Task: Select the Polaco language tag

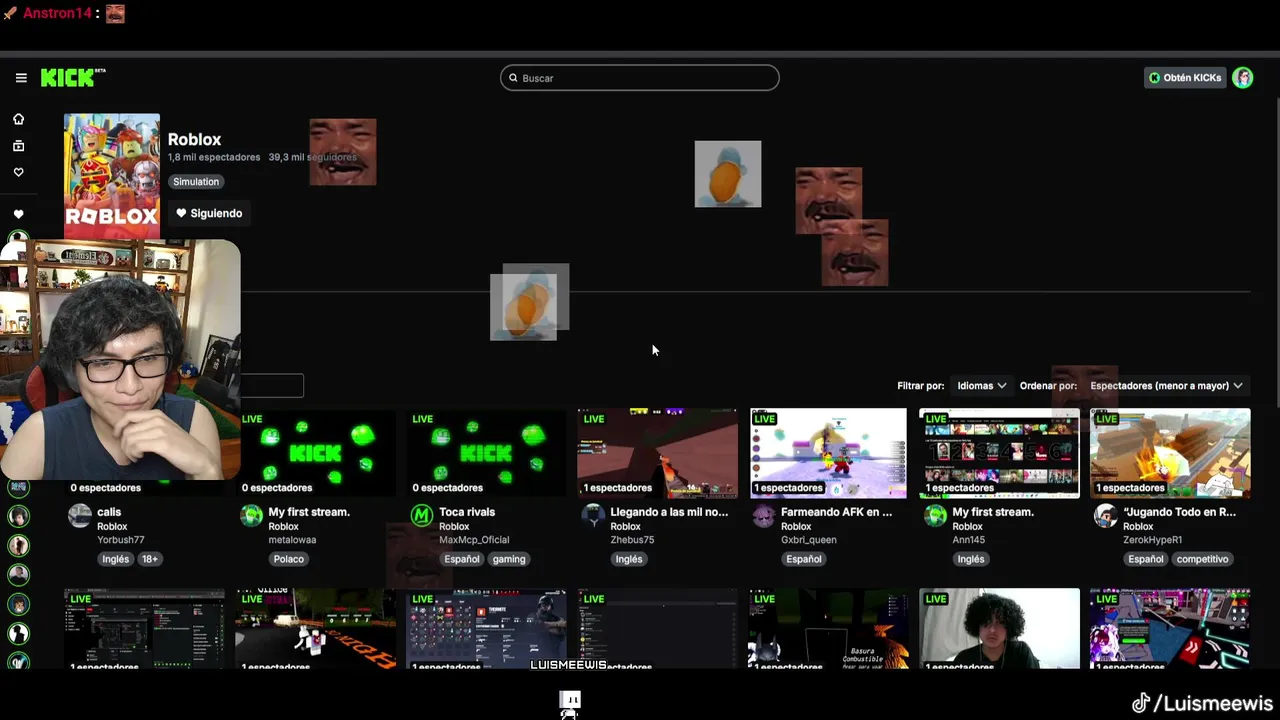Action: (289, 559)
